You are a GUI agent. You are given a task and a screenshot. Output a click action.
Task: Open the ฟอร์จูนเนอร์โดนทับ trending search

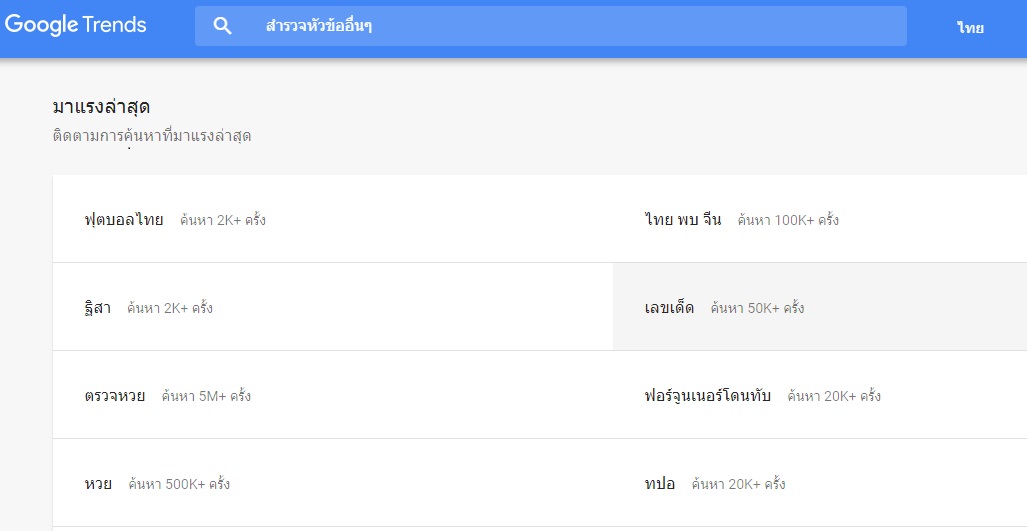707,395
